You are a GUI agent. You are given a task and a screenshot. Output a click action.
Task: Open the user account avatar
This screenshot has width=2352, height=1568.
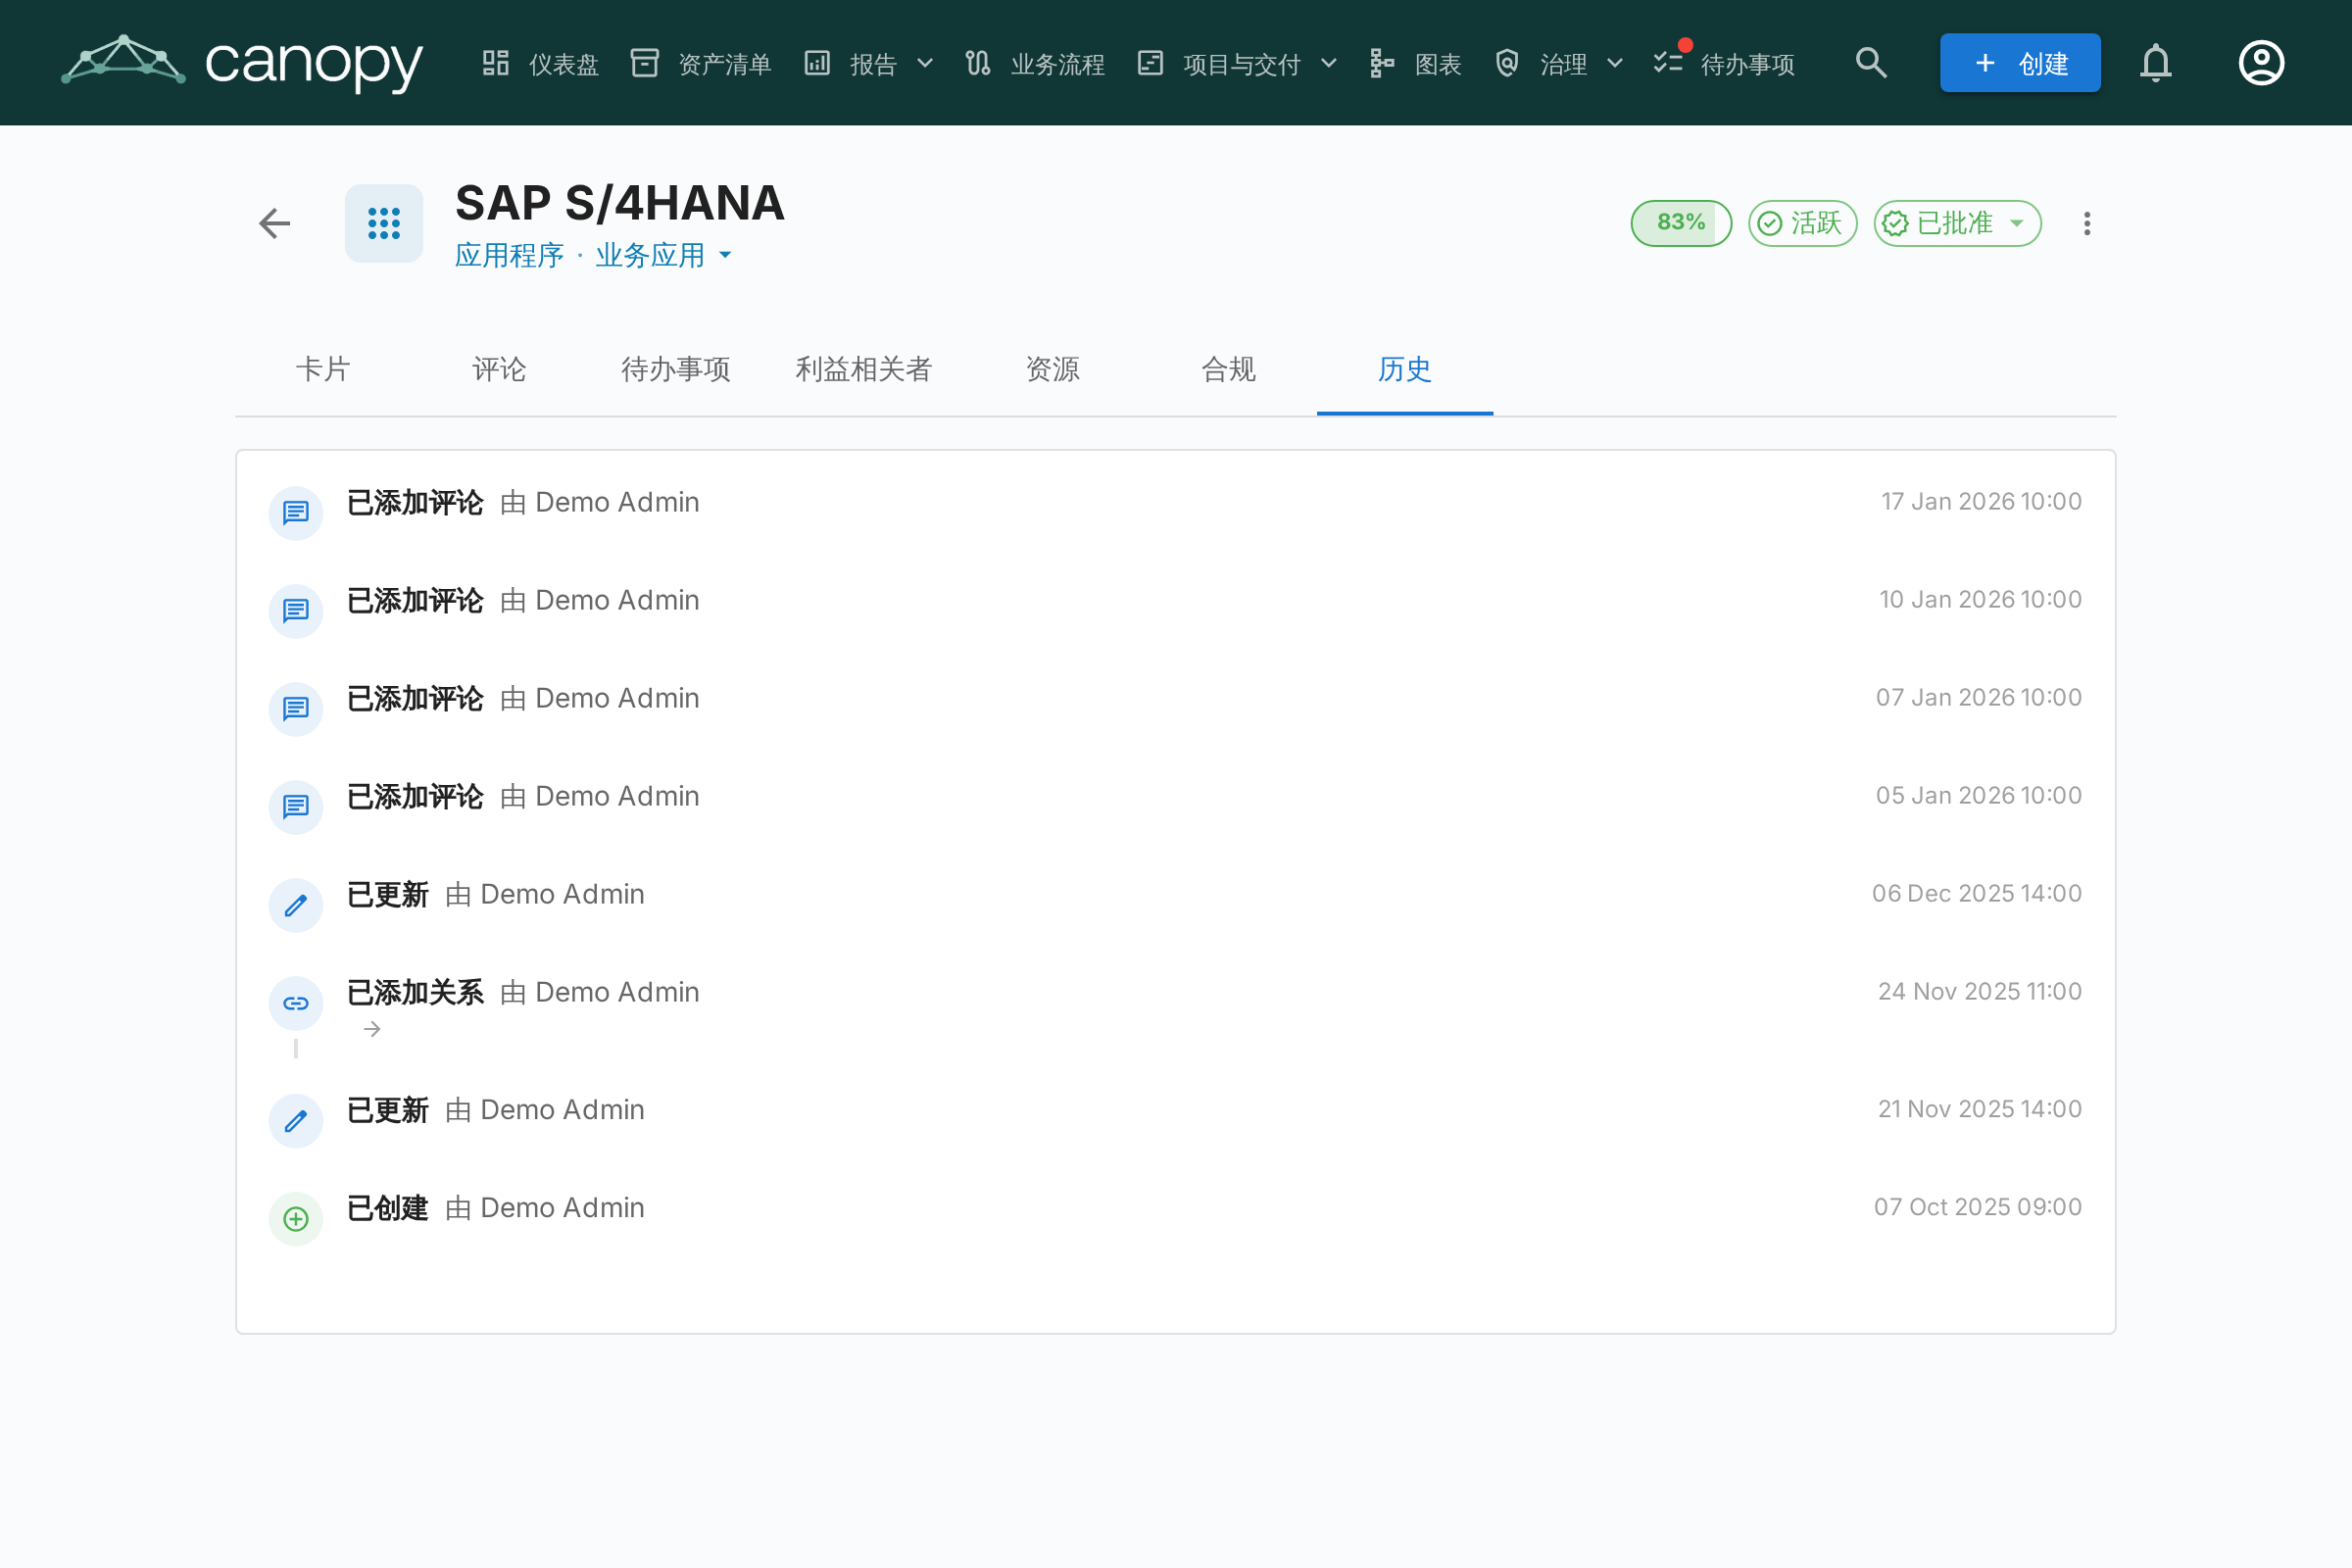2261,63
